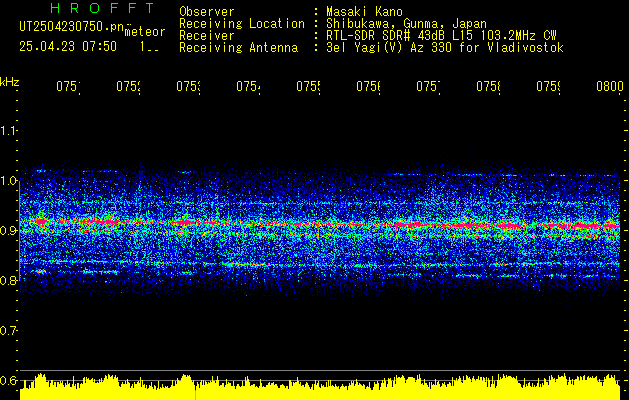Click the 0800 time marker

click(x=610, y=87)
